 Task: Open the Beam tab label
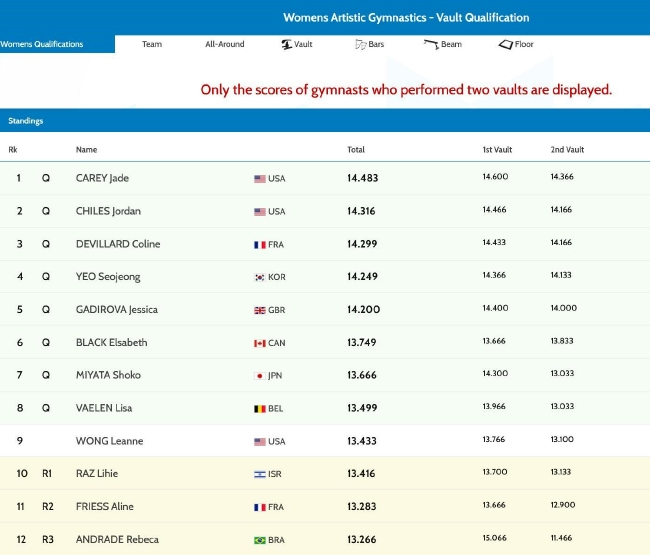pyautogui.click(x=451, y=44)
